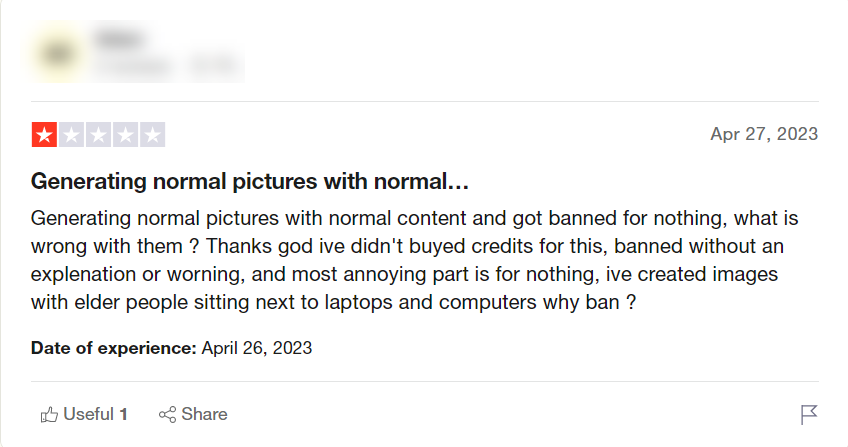Viewport: 848px width, 447px height.
Task: Click the fifth grey rating star
Action: (153, 135)
